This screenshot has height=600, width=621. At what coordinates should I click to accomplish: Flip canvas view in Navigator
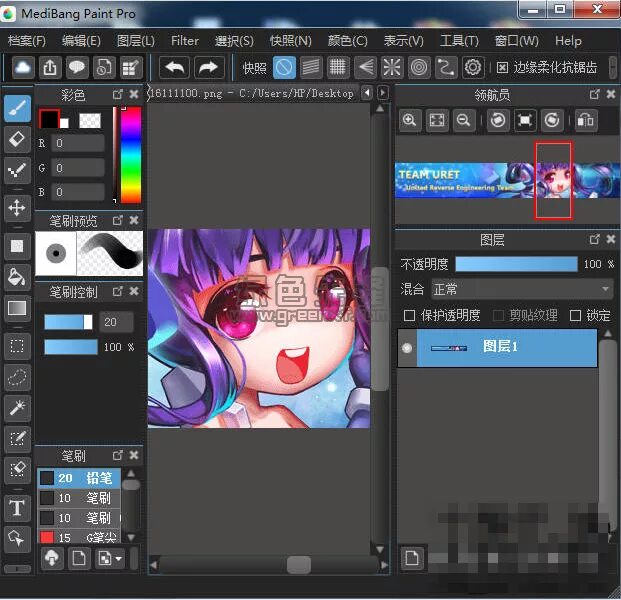click(x=586, y=120)
